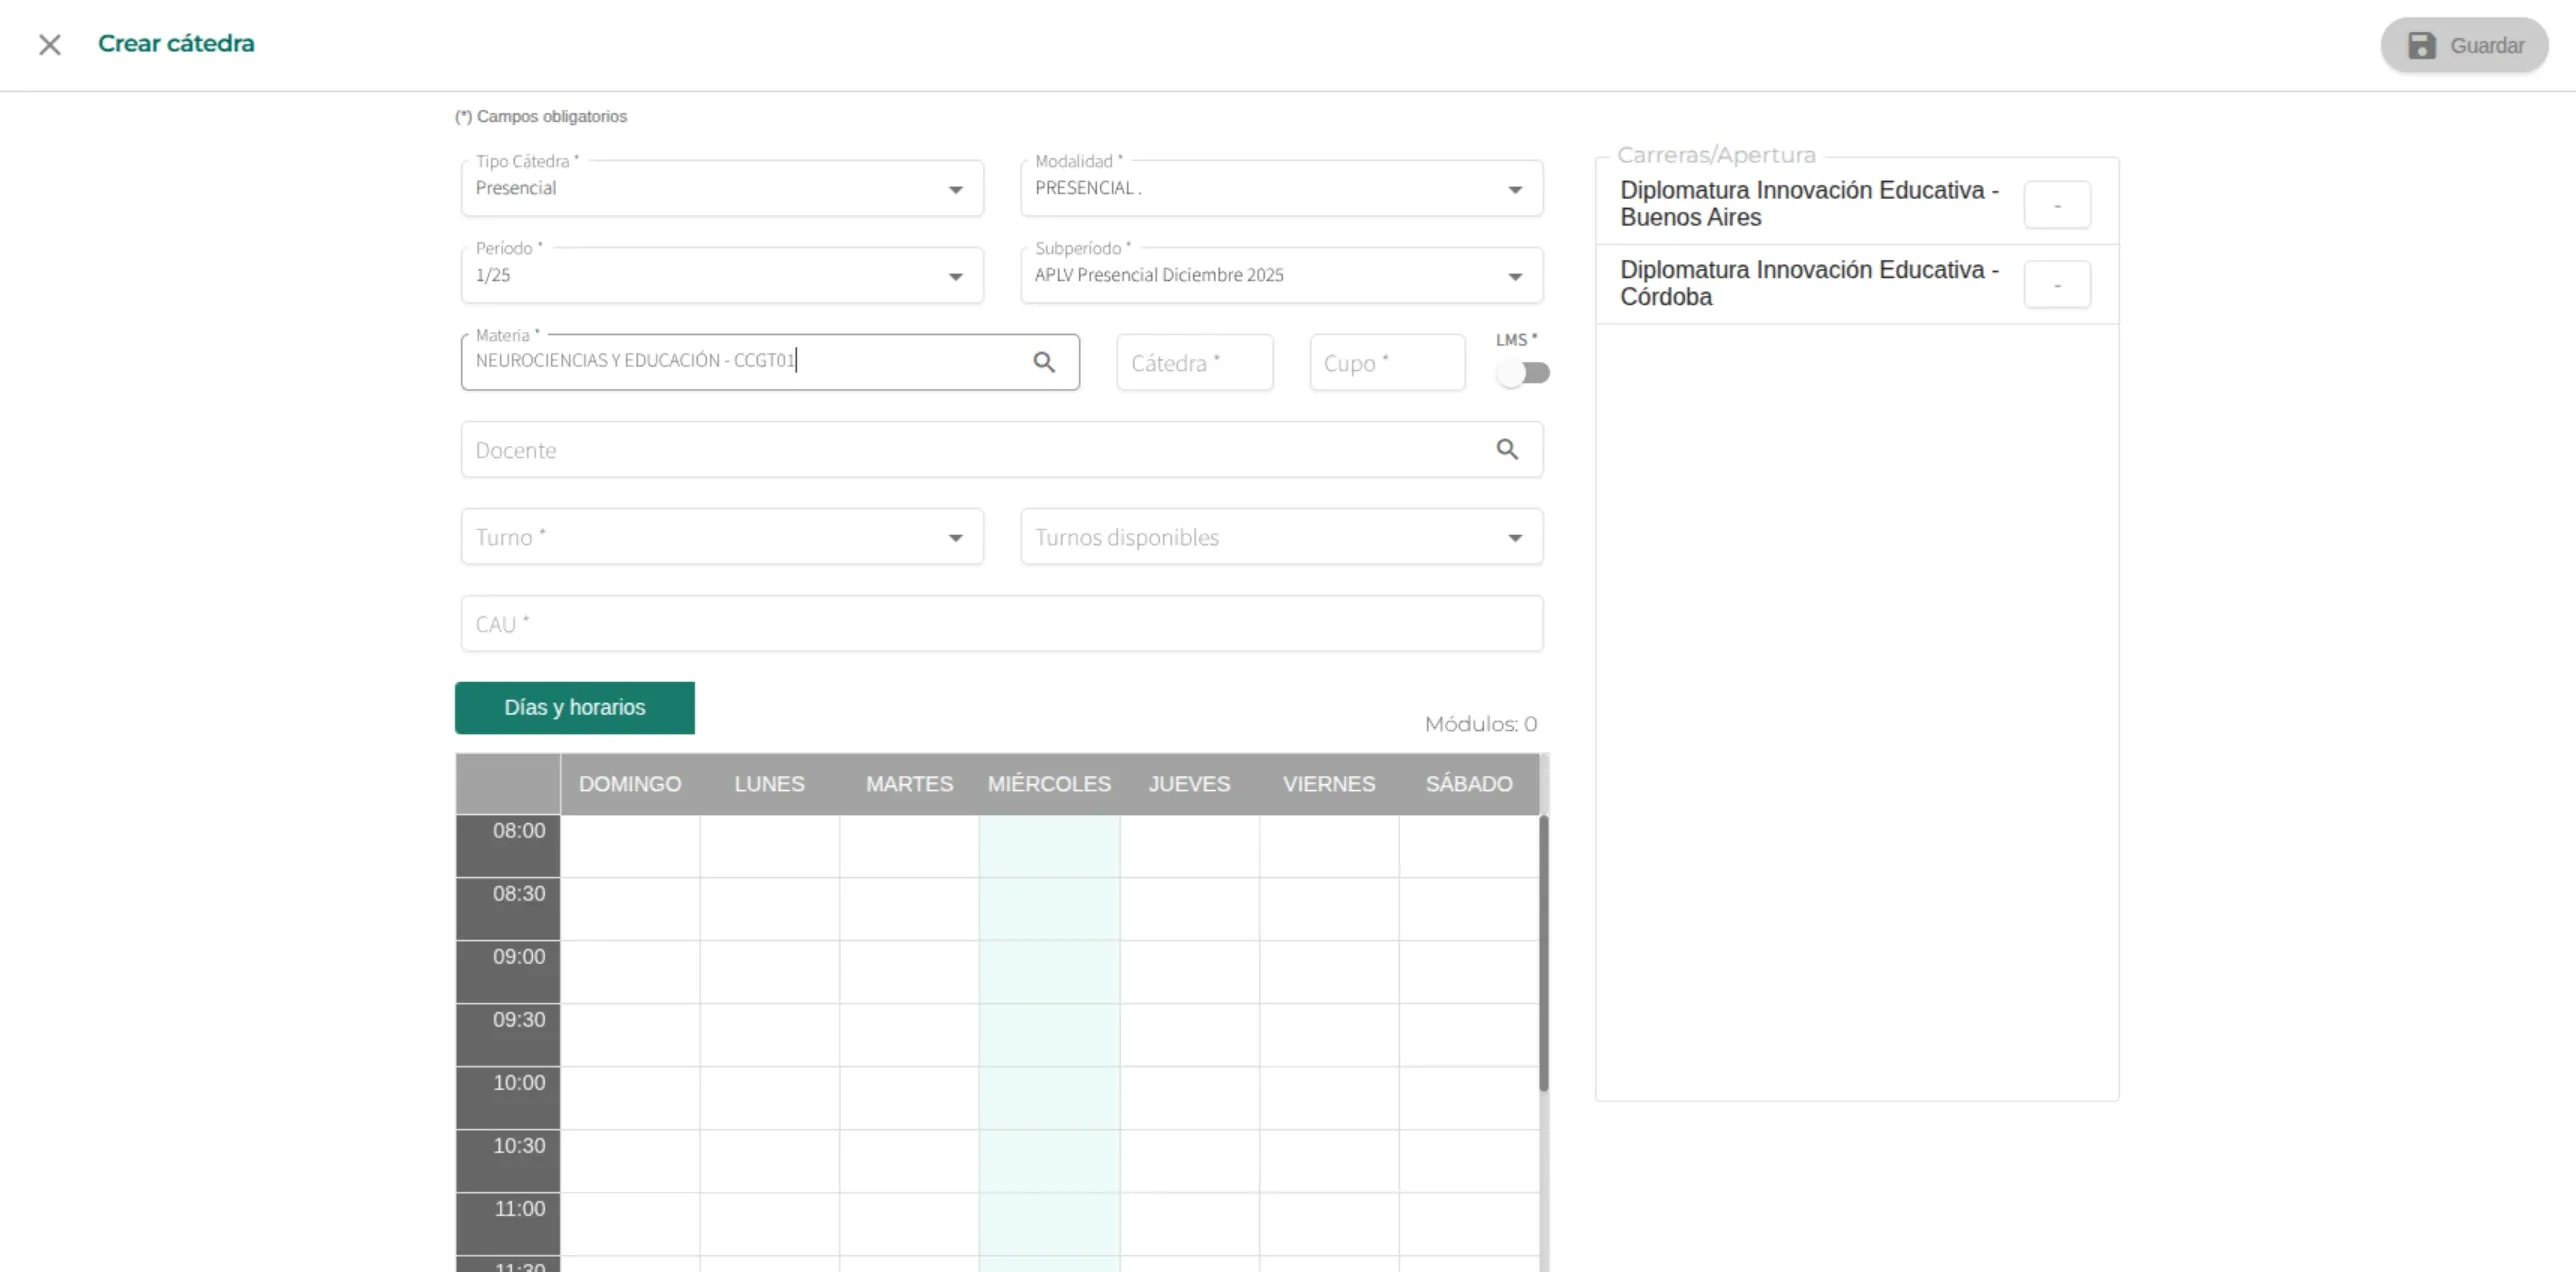2576x1272 pixels.
Task: Select the SÁBADO column header
Action: [x=1468, y=784]
